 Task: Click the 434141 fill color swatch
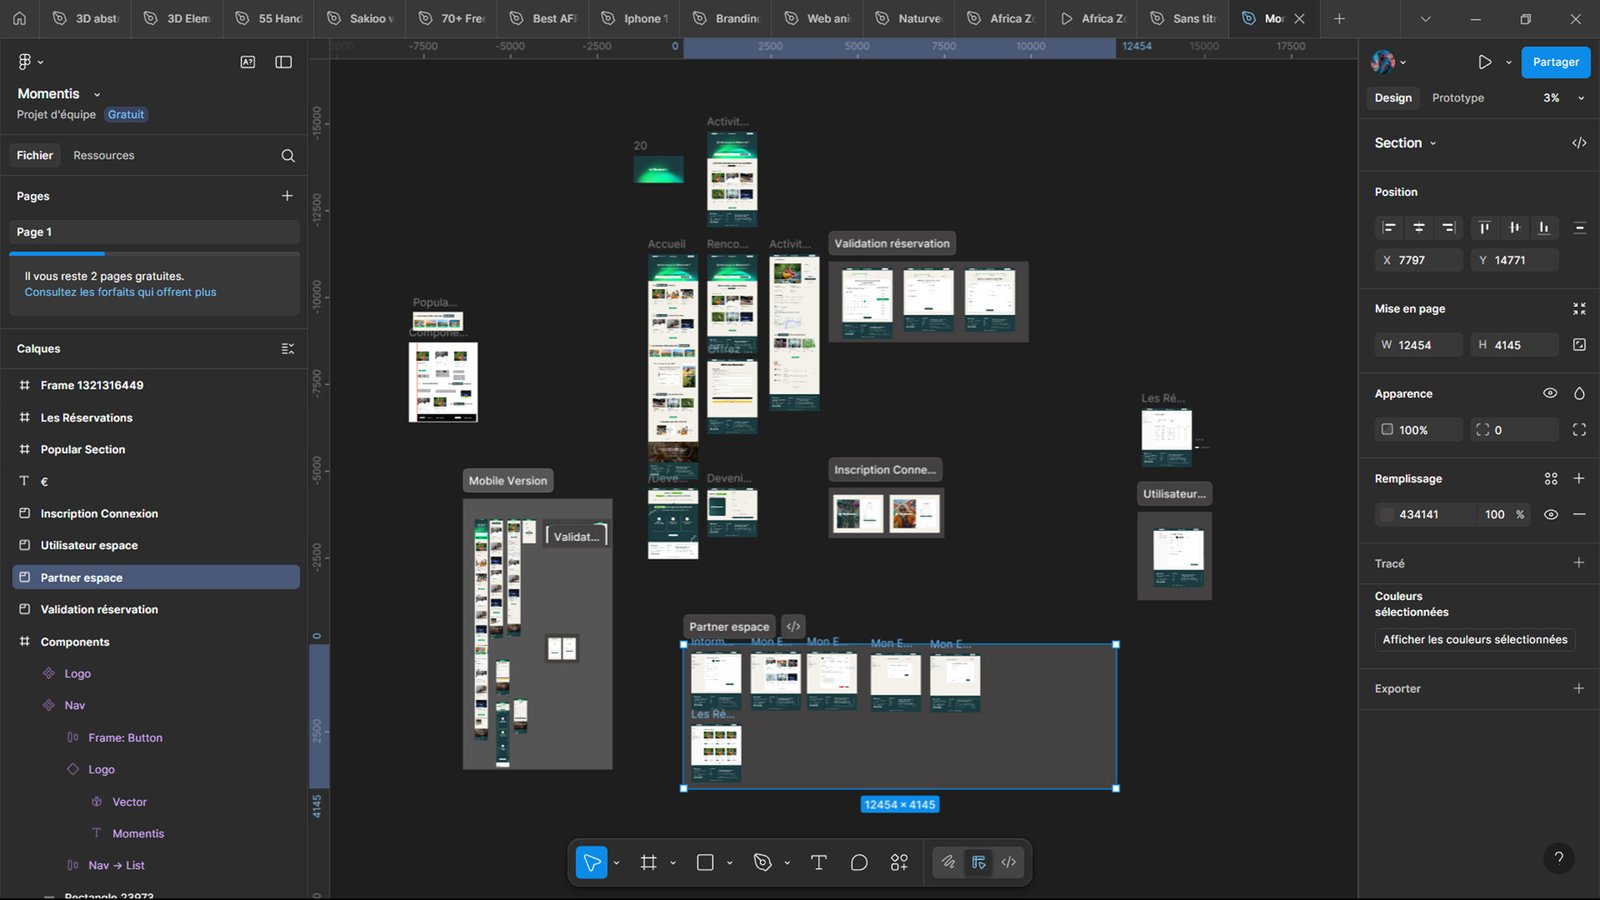click(x=1387, y=514)
